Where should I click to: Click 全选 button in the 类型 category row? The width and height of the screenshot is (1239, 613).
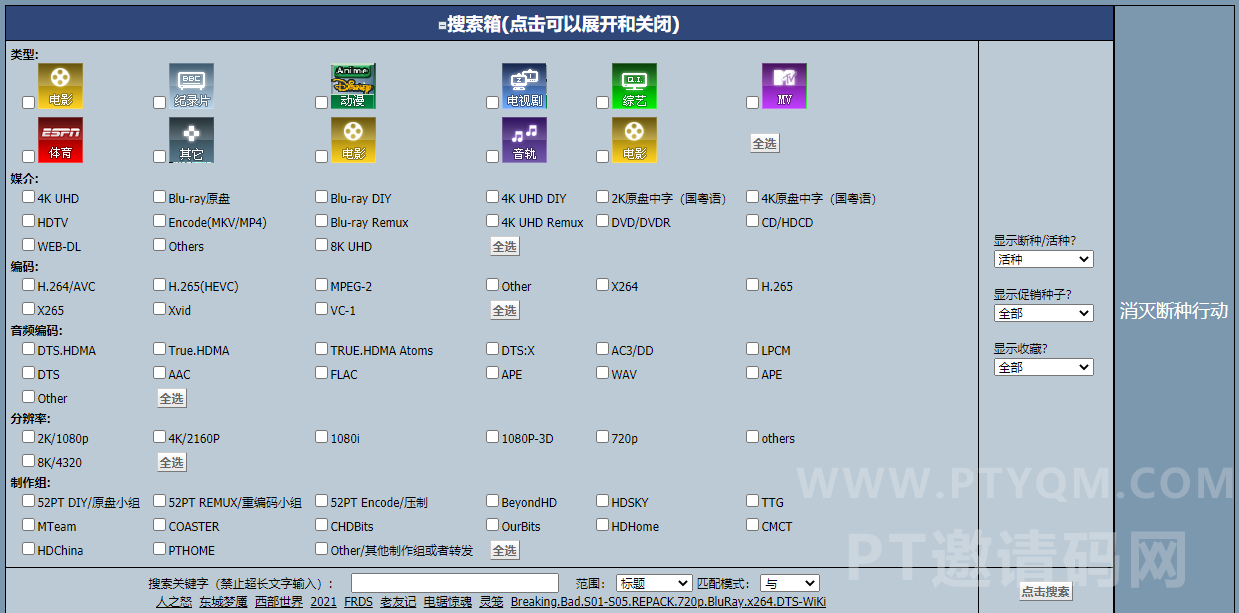coord(764,144)
